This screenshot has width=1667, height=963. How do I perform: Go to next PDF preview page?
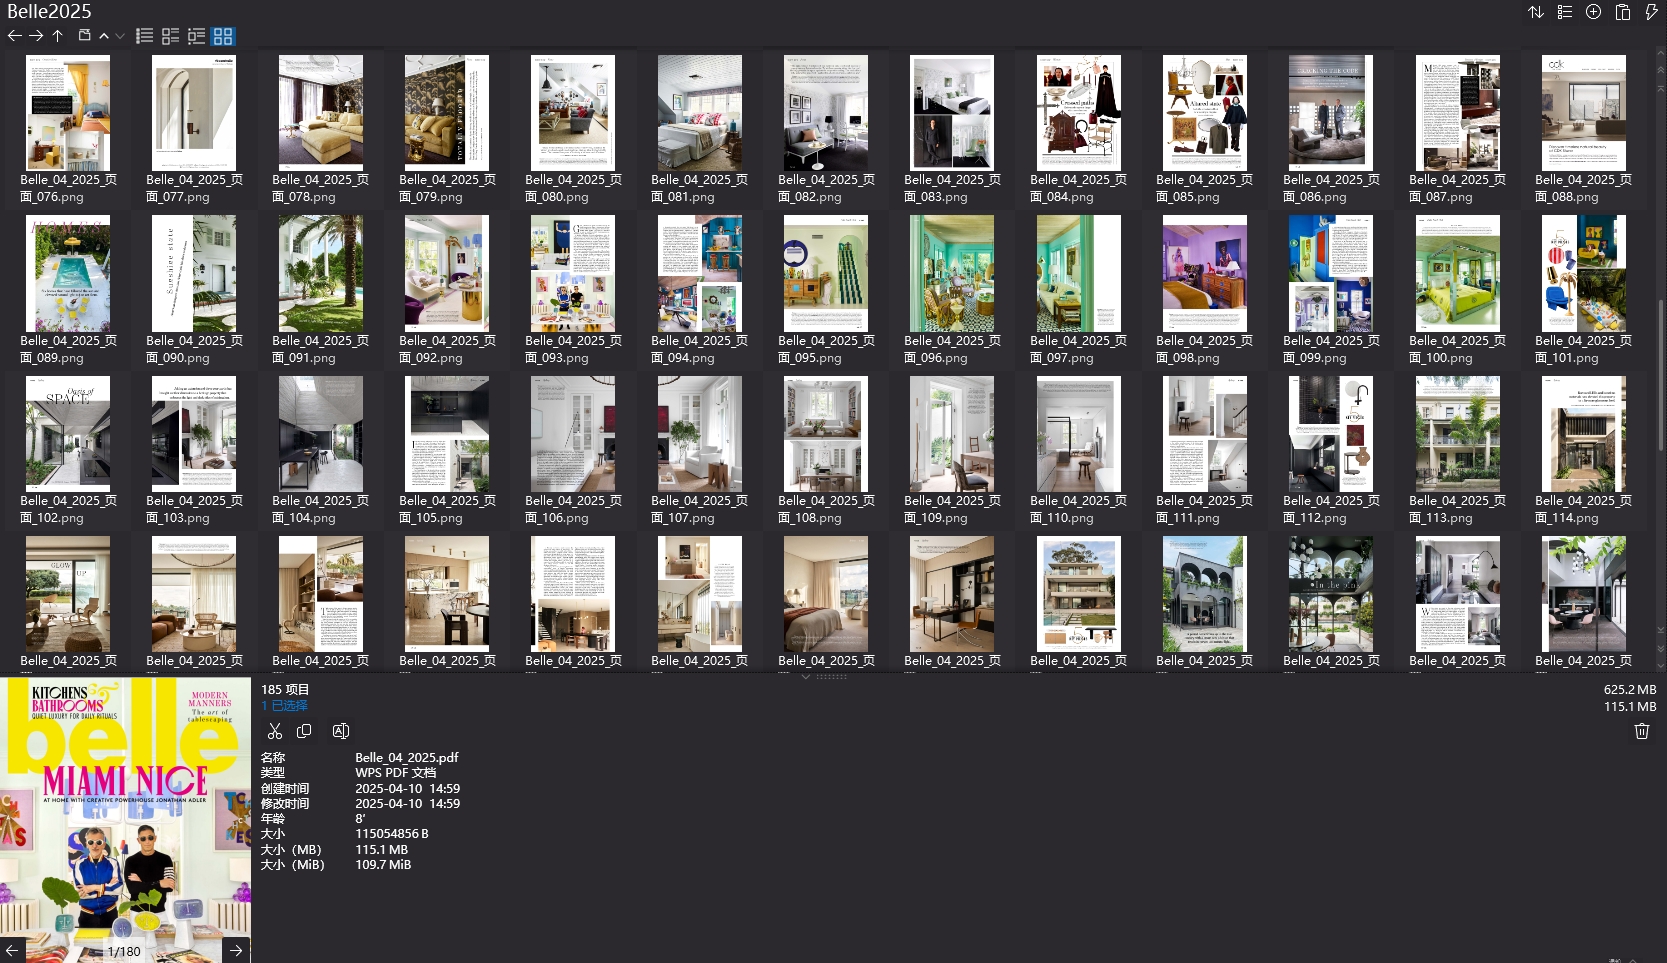[236, 950]
